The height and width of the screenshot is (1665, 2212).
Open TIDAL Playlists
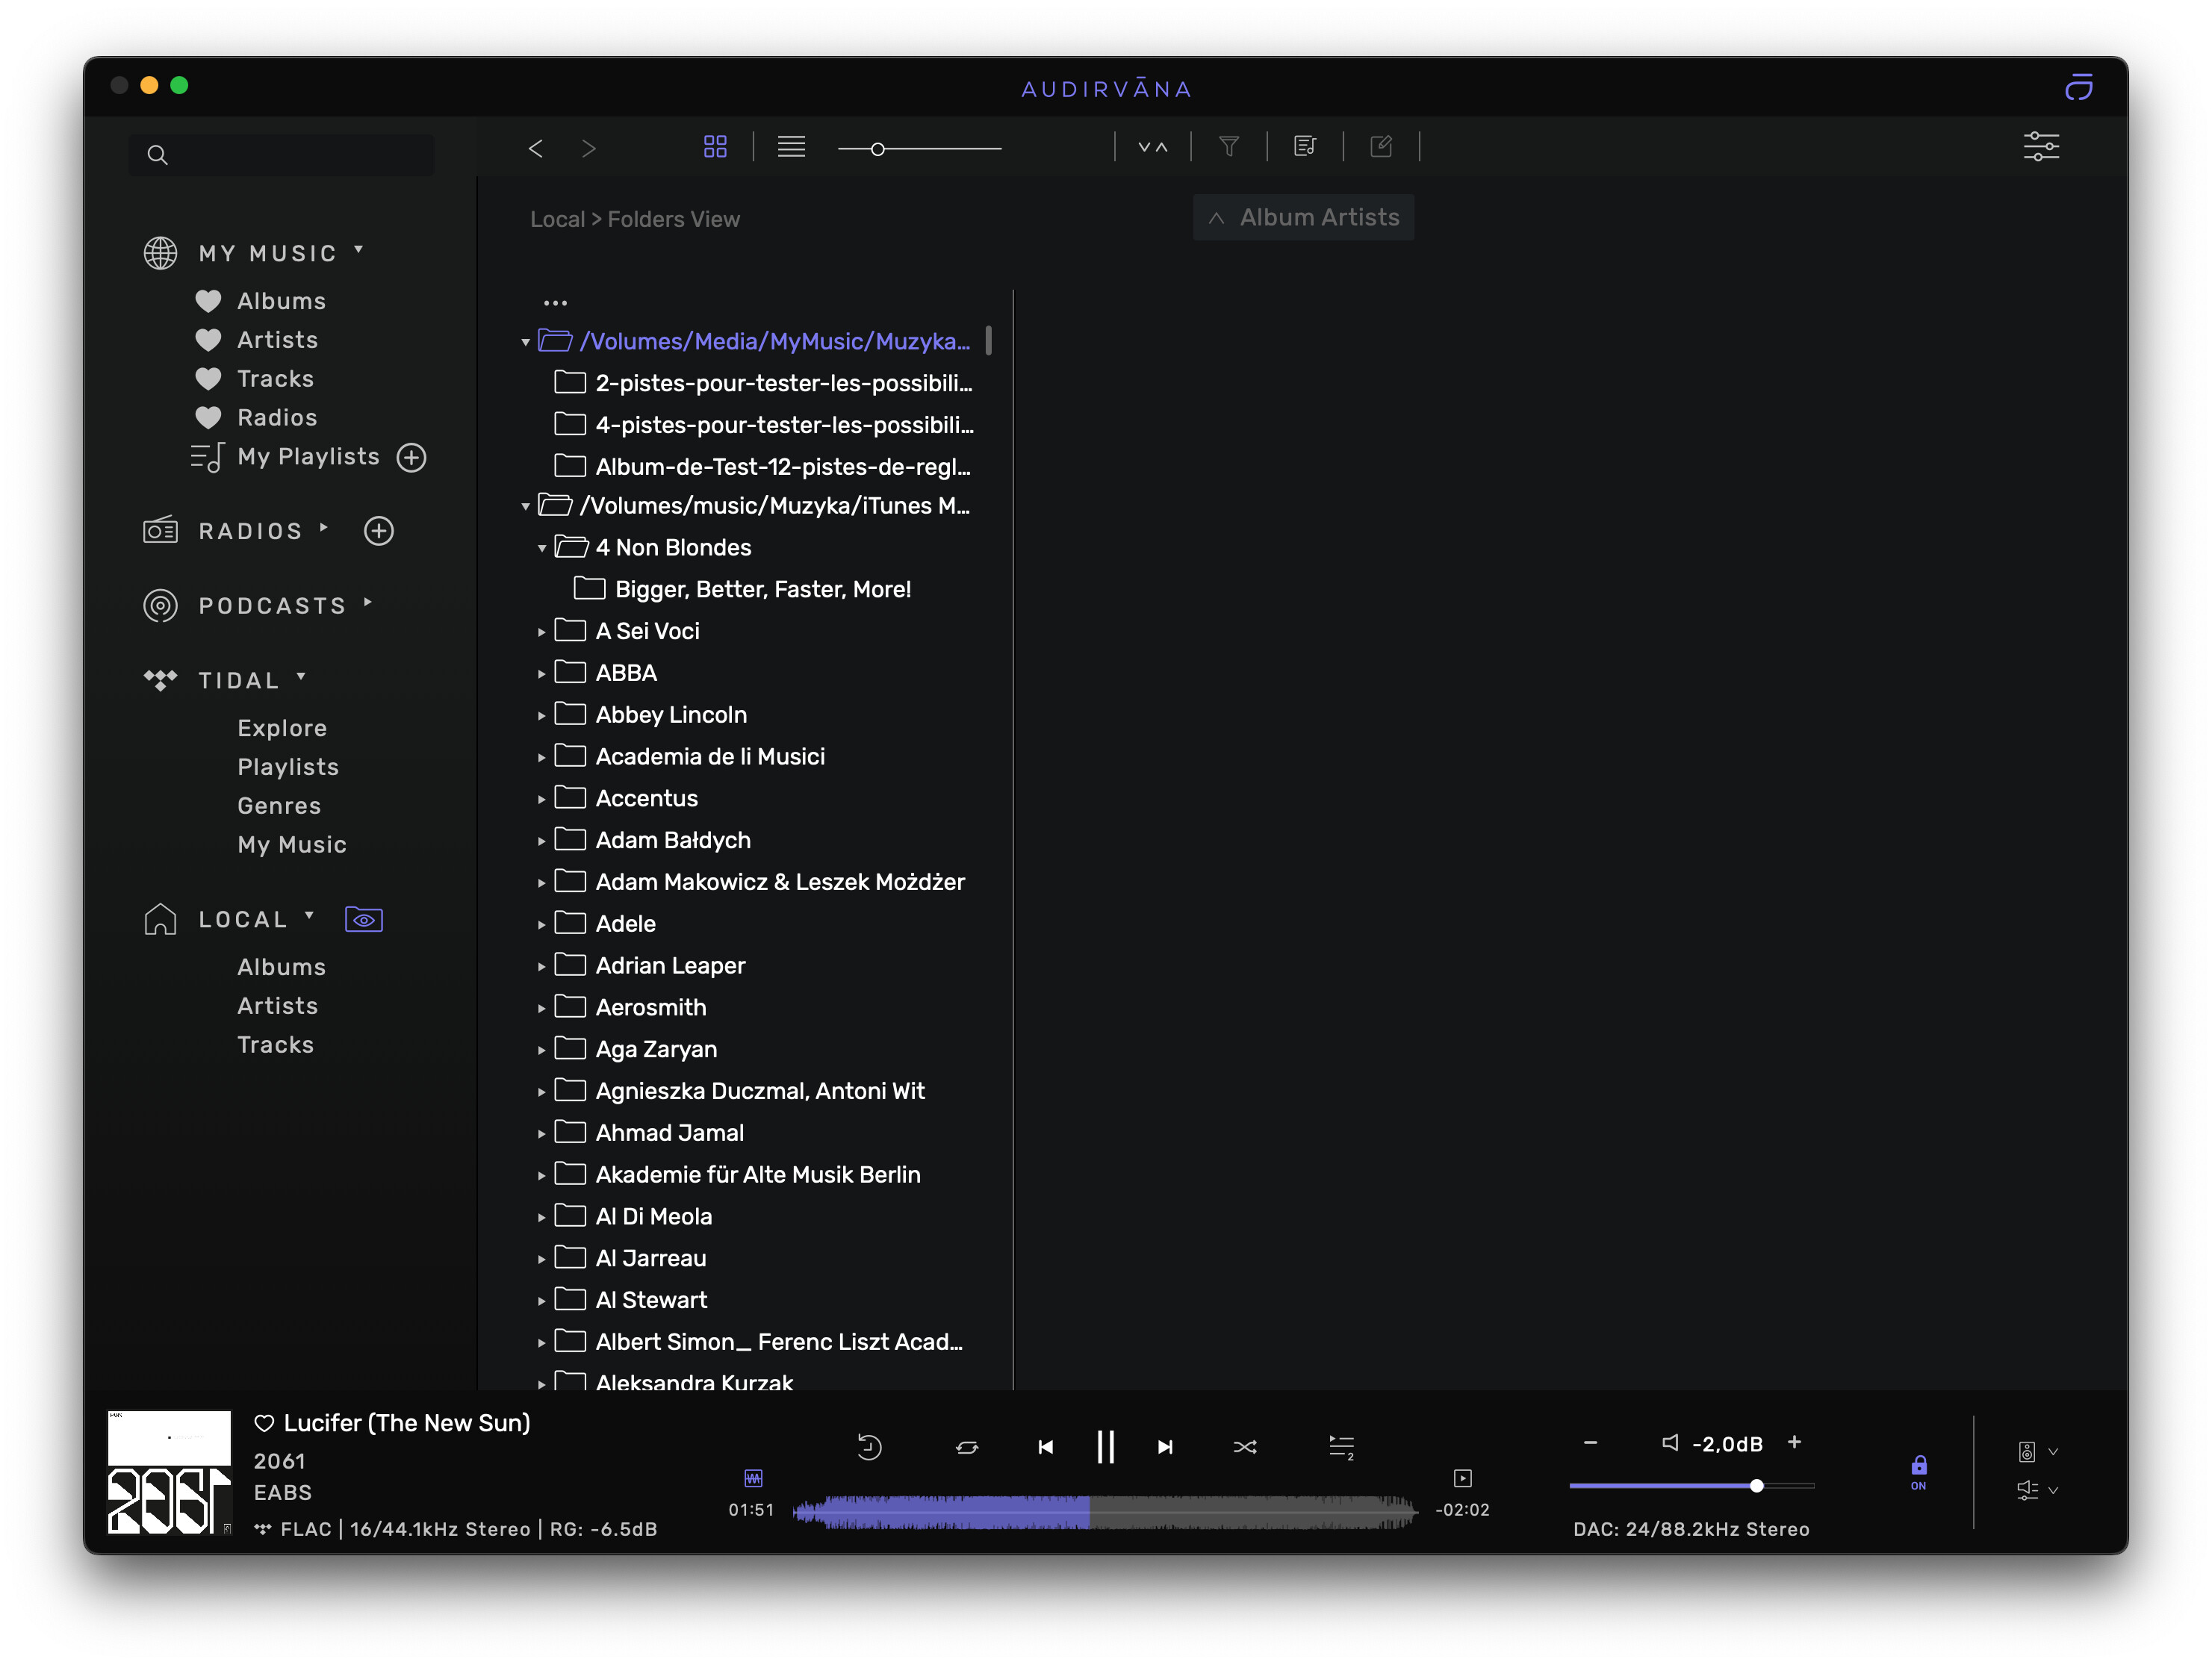(288, 767)
